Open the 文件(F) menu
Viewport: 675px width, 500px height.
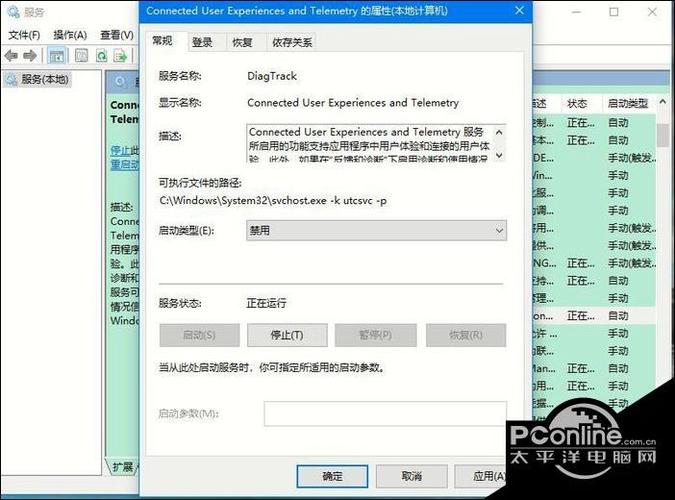(x=24, y=35)
